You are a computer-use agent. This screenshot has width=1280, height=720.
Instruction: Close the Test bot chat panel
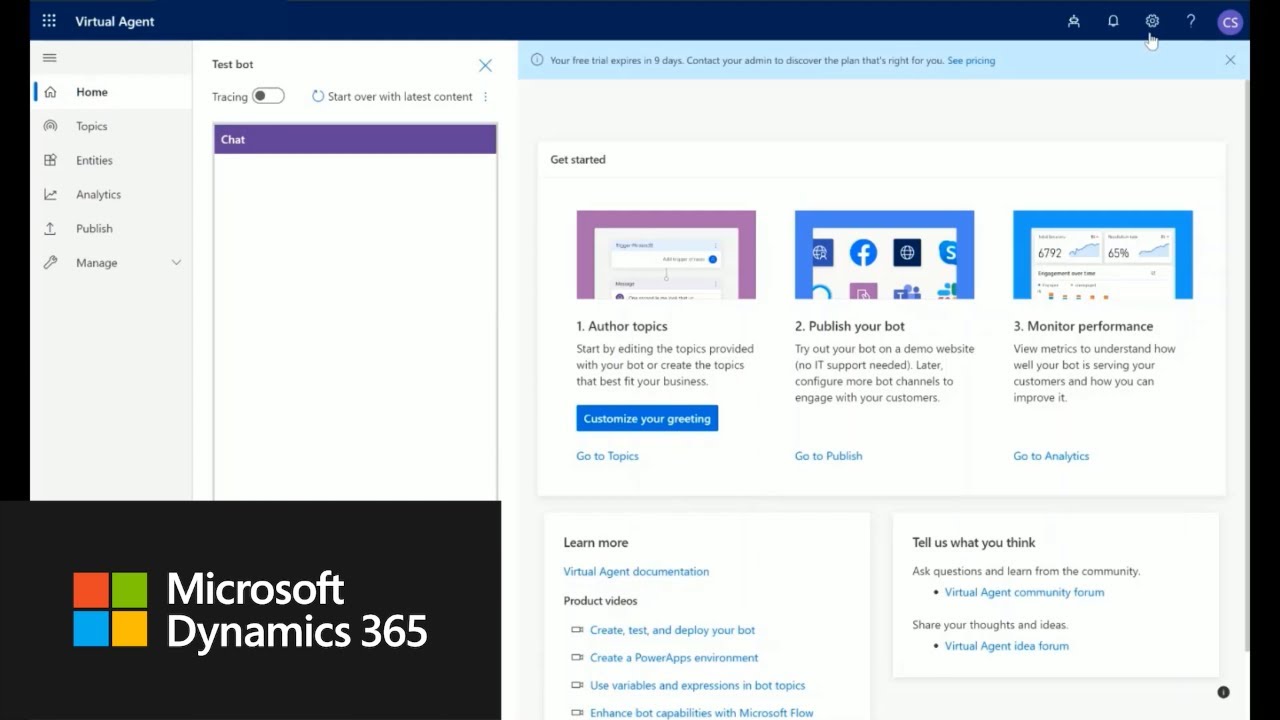[x=485, y=64]
